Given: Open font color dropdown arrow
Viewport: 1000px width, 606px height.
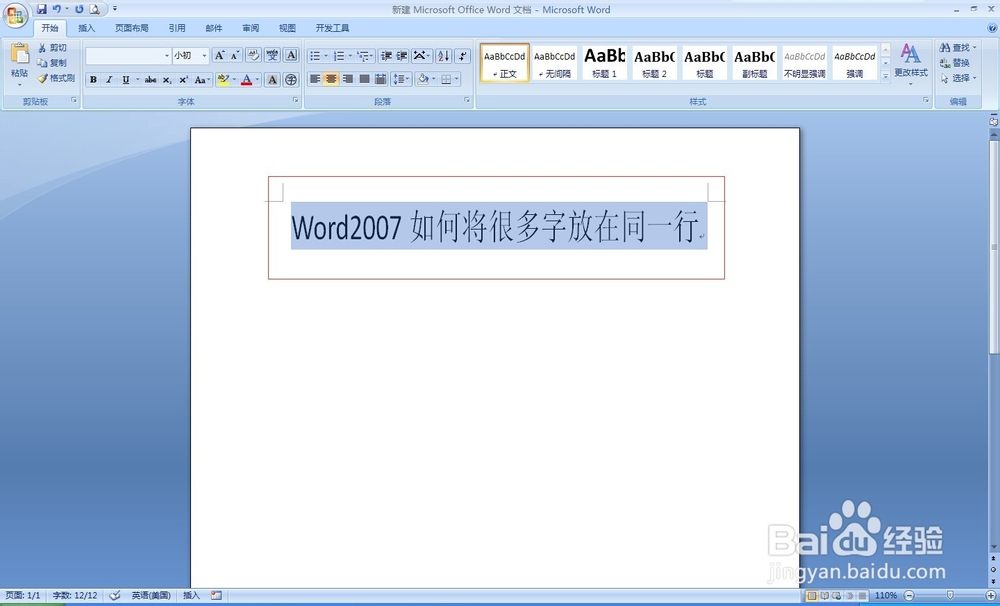Looking at the screenshot, I should pyautogui.click(x=258, y=80).
